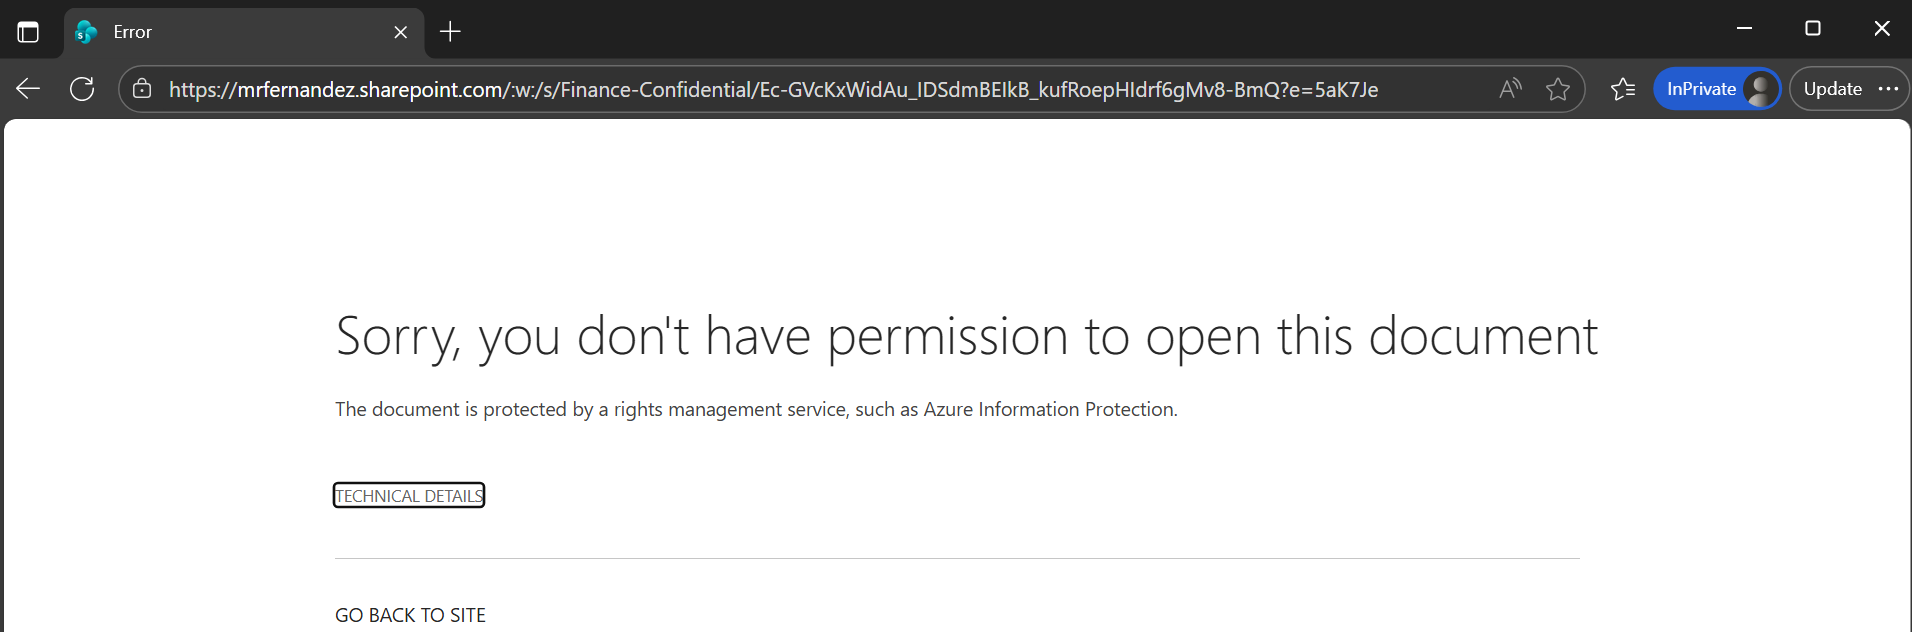Refresh the SharePoint error page
The image size is (1912, 632).
click(x=82, y=89)
